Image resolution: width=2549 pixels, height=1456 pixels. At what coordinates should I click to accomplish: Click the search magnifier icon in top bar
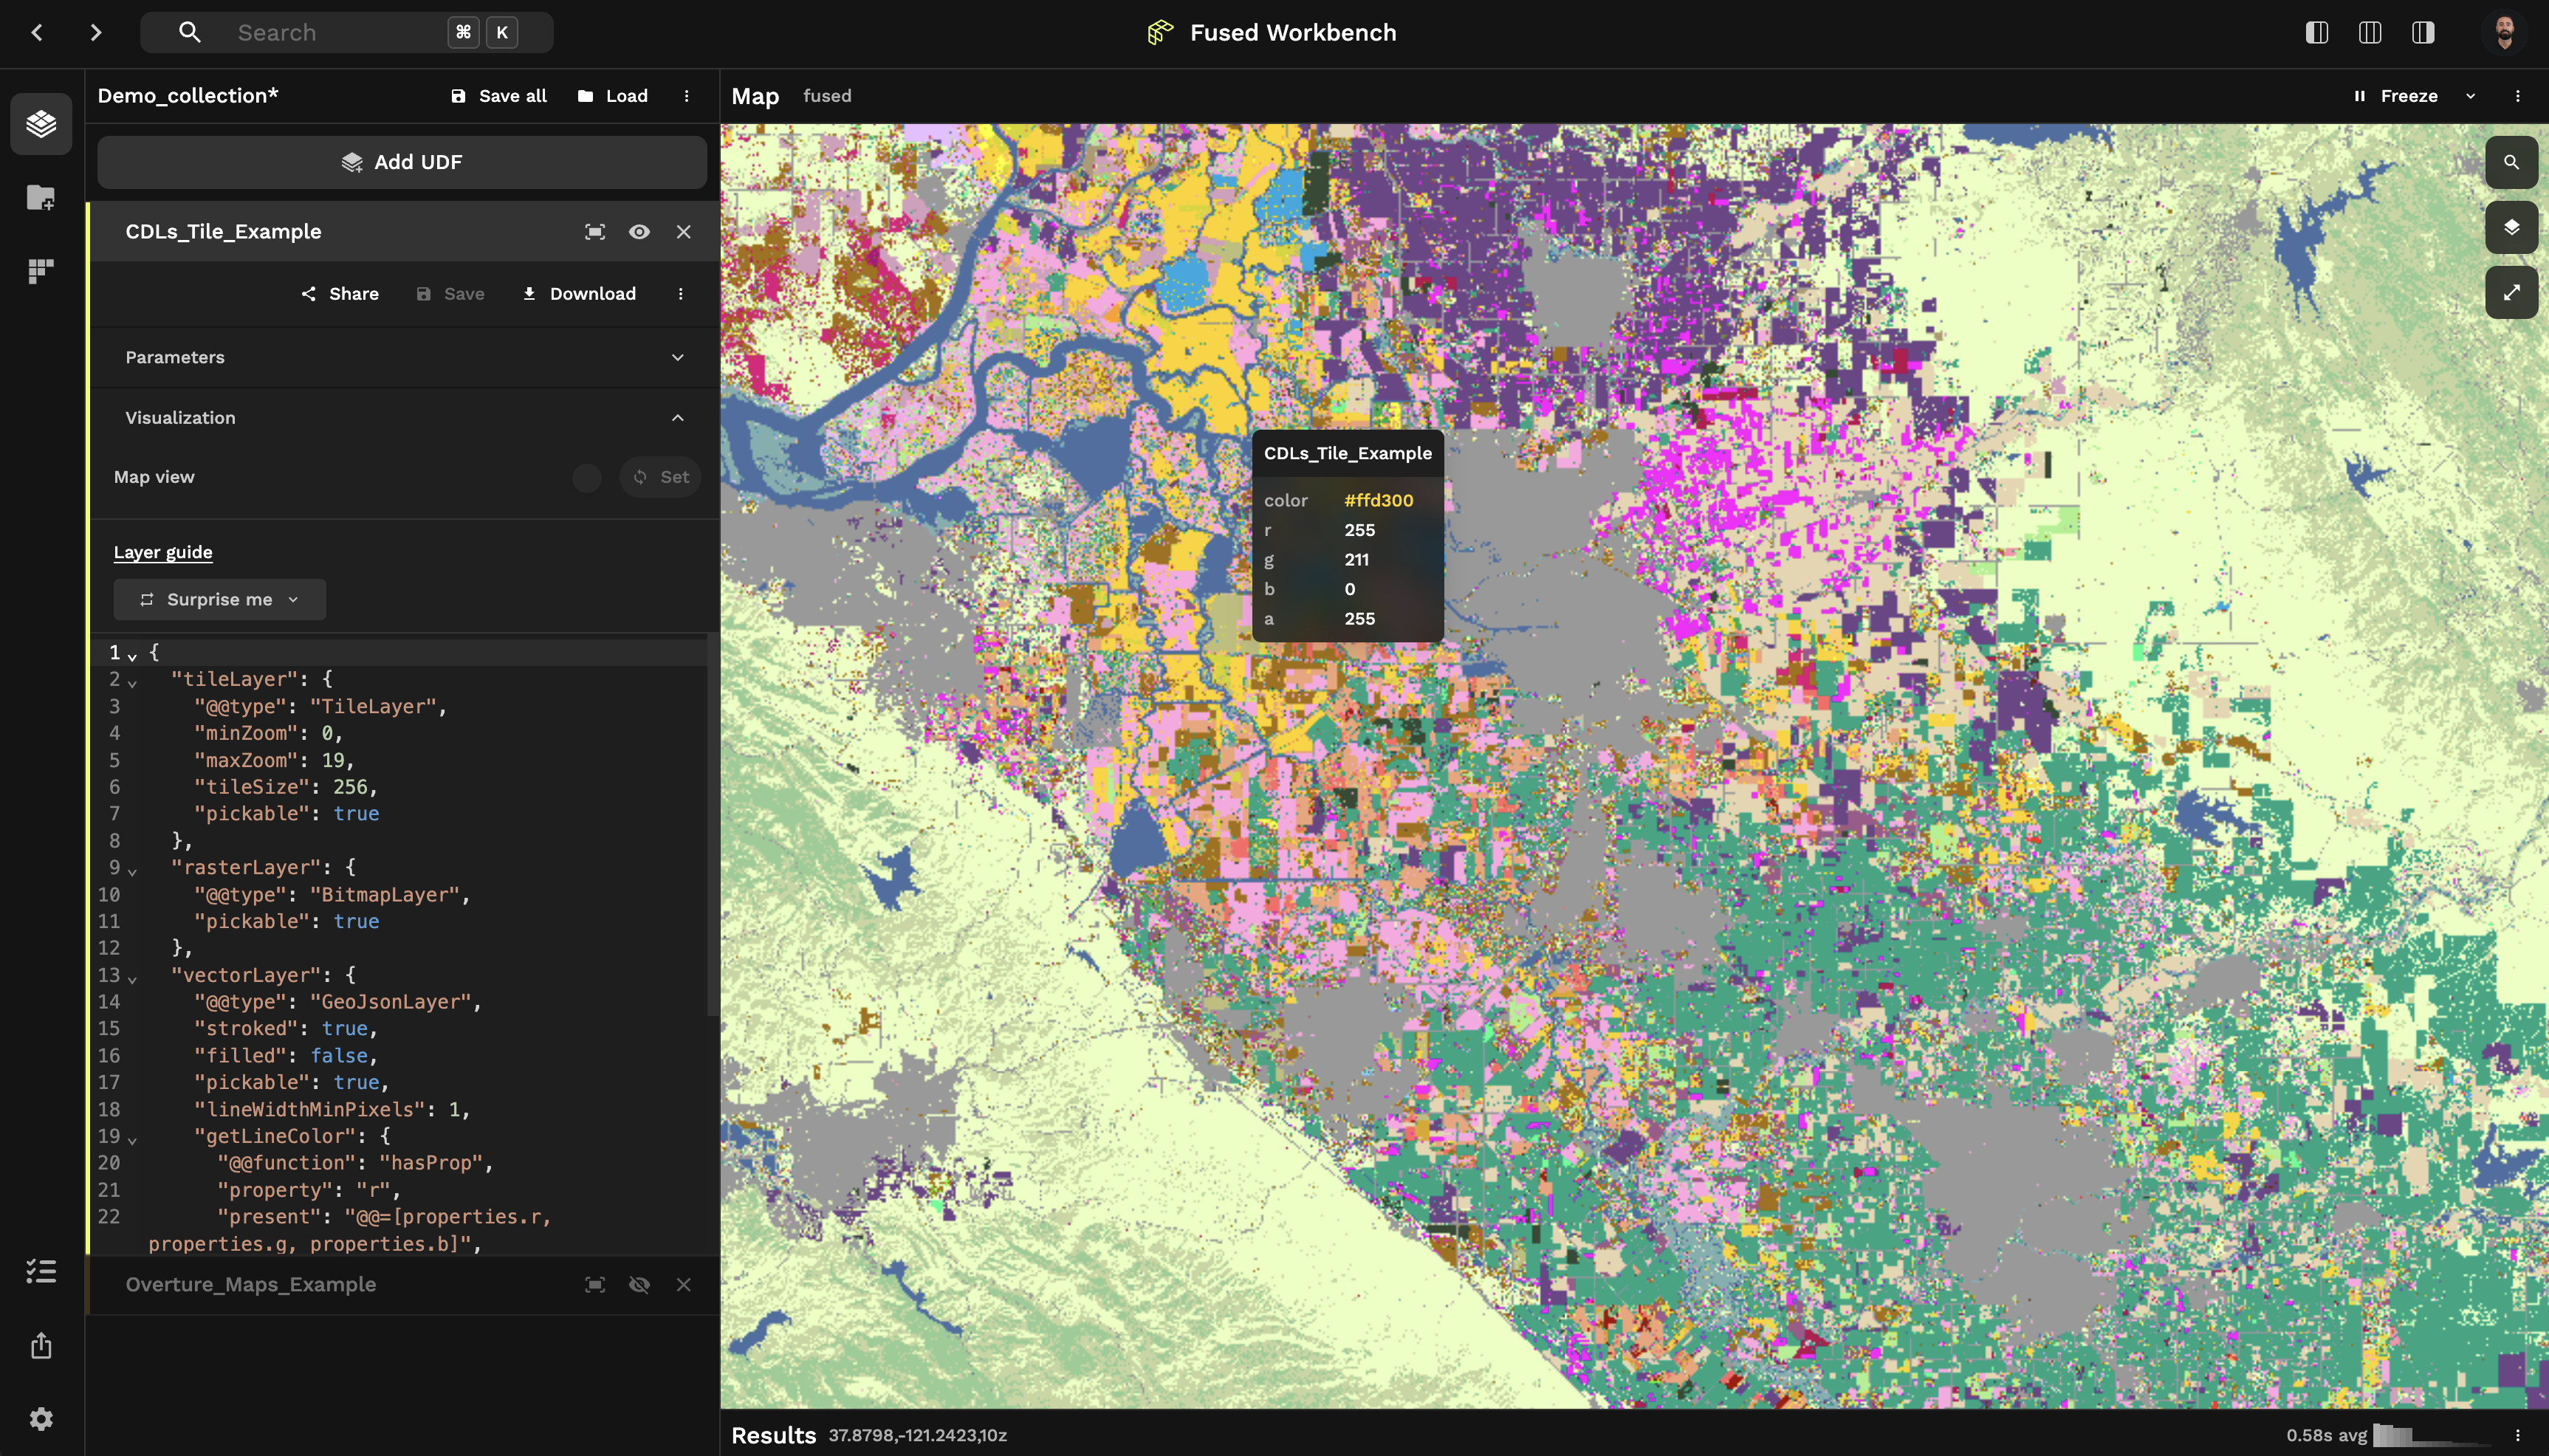click(x=189, y=32)
